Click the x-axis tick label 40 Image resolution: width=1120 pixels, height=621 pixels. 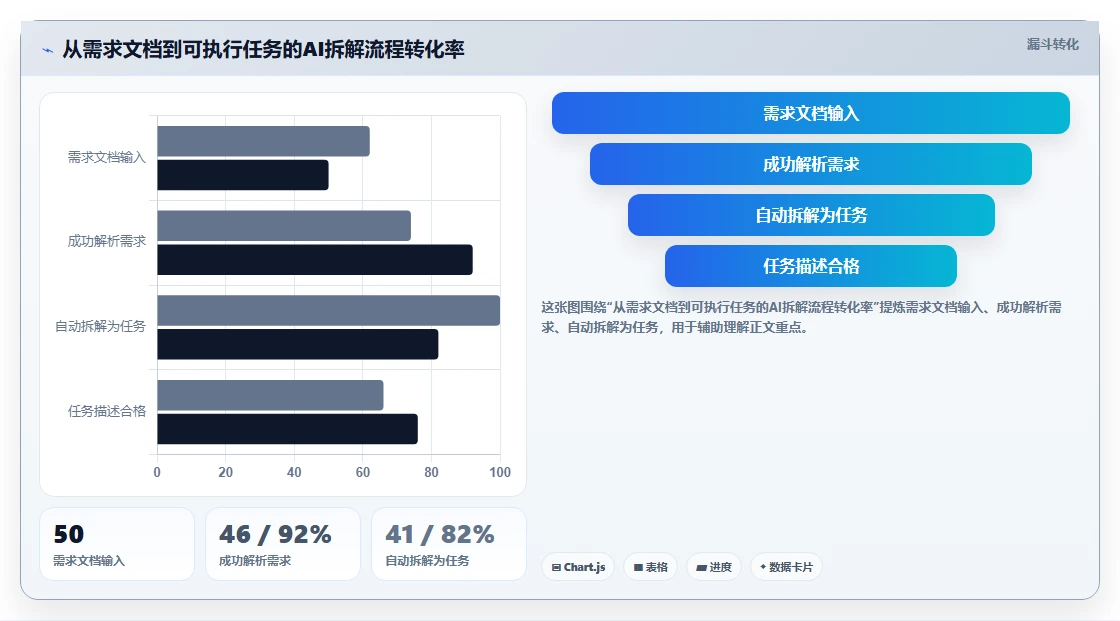point(294,472)
